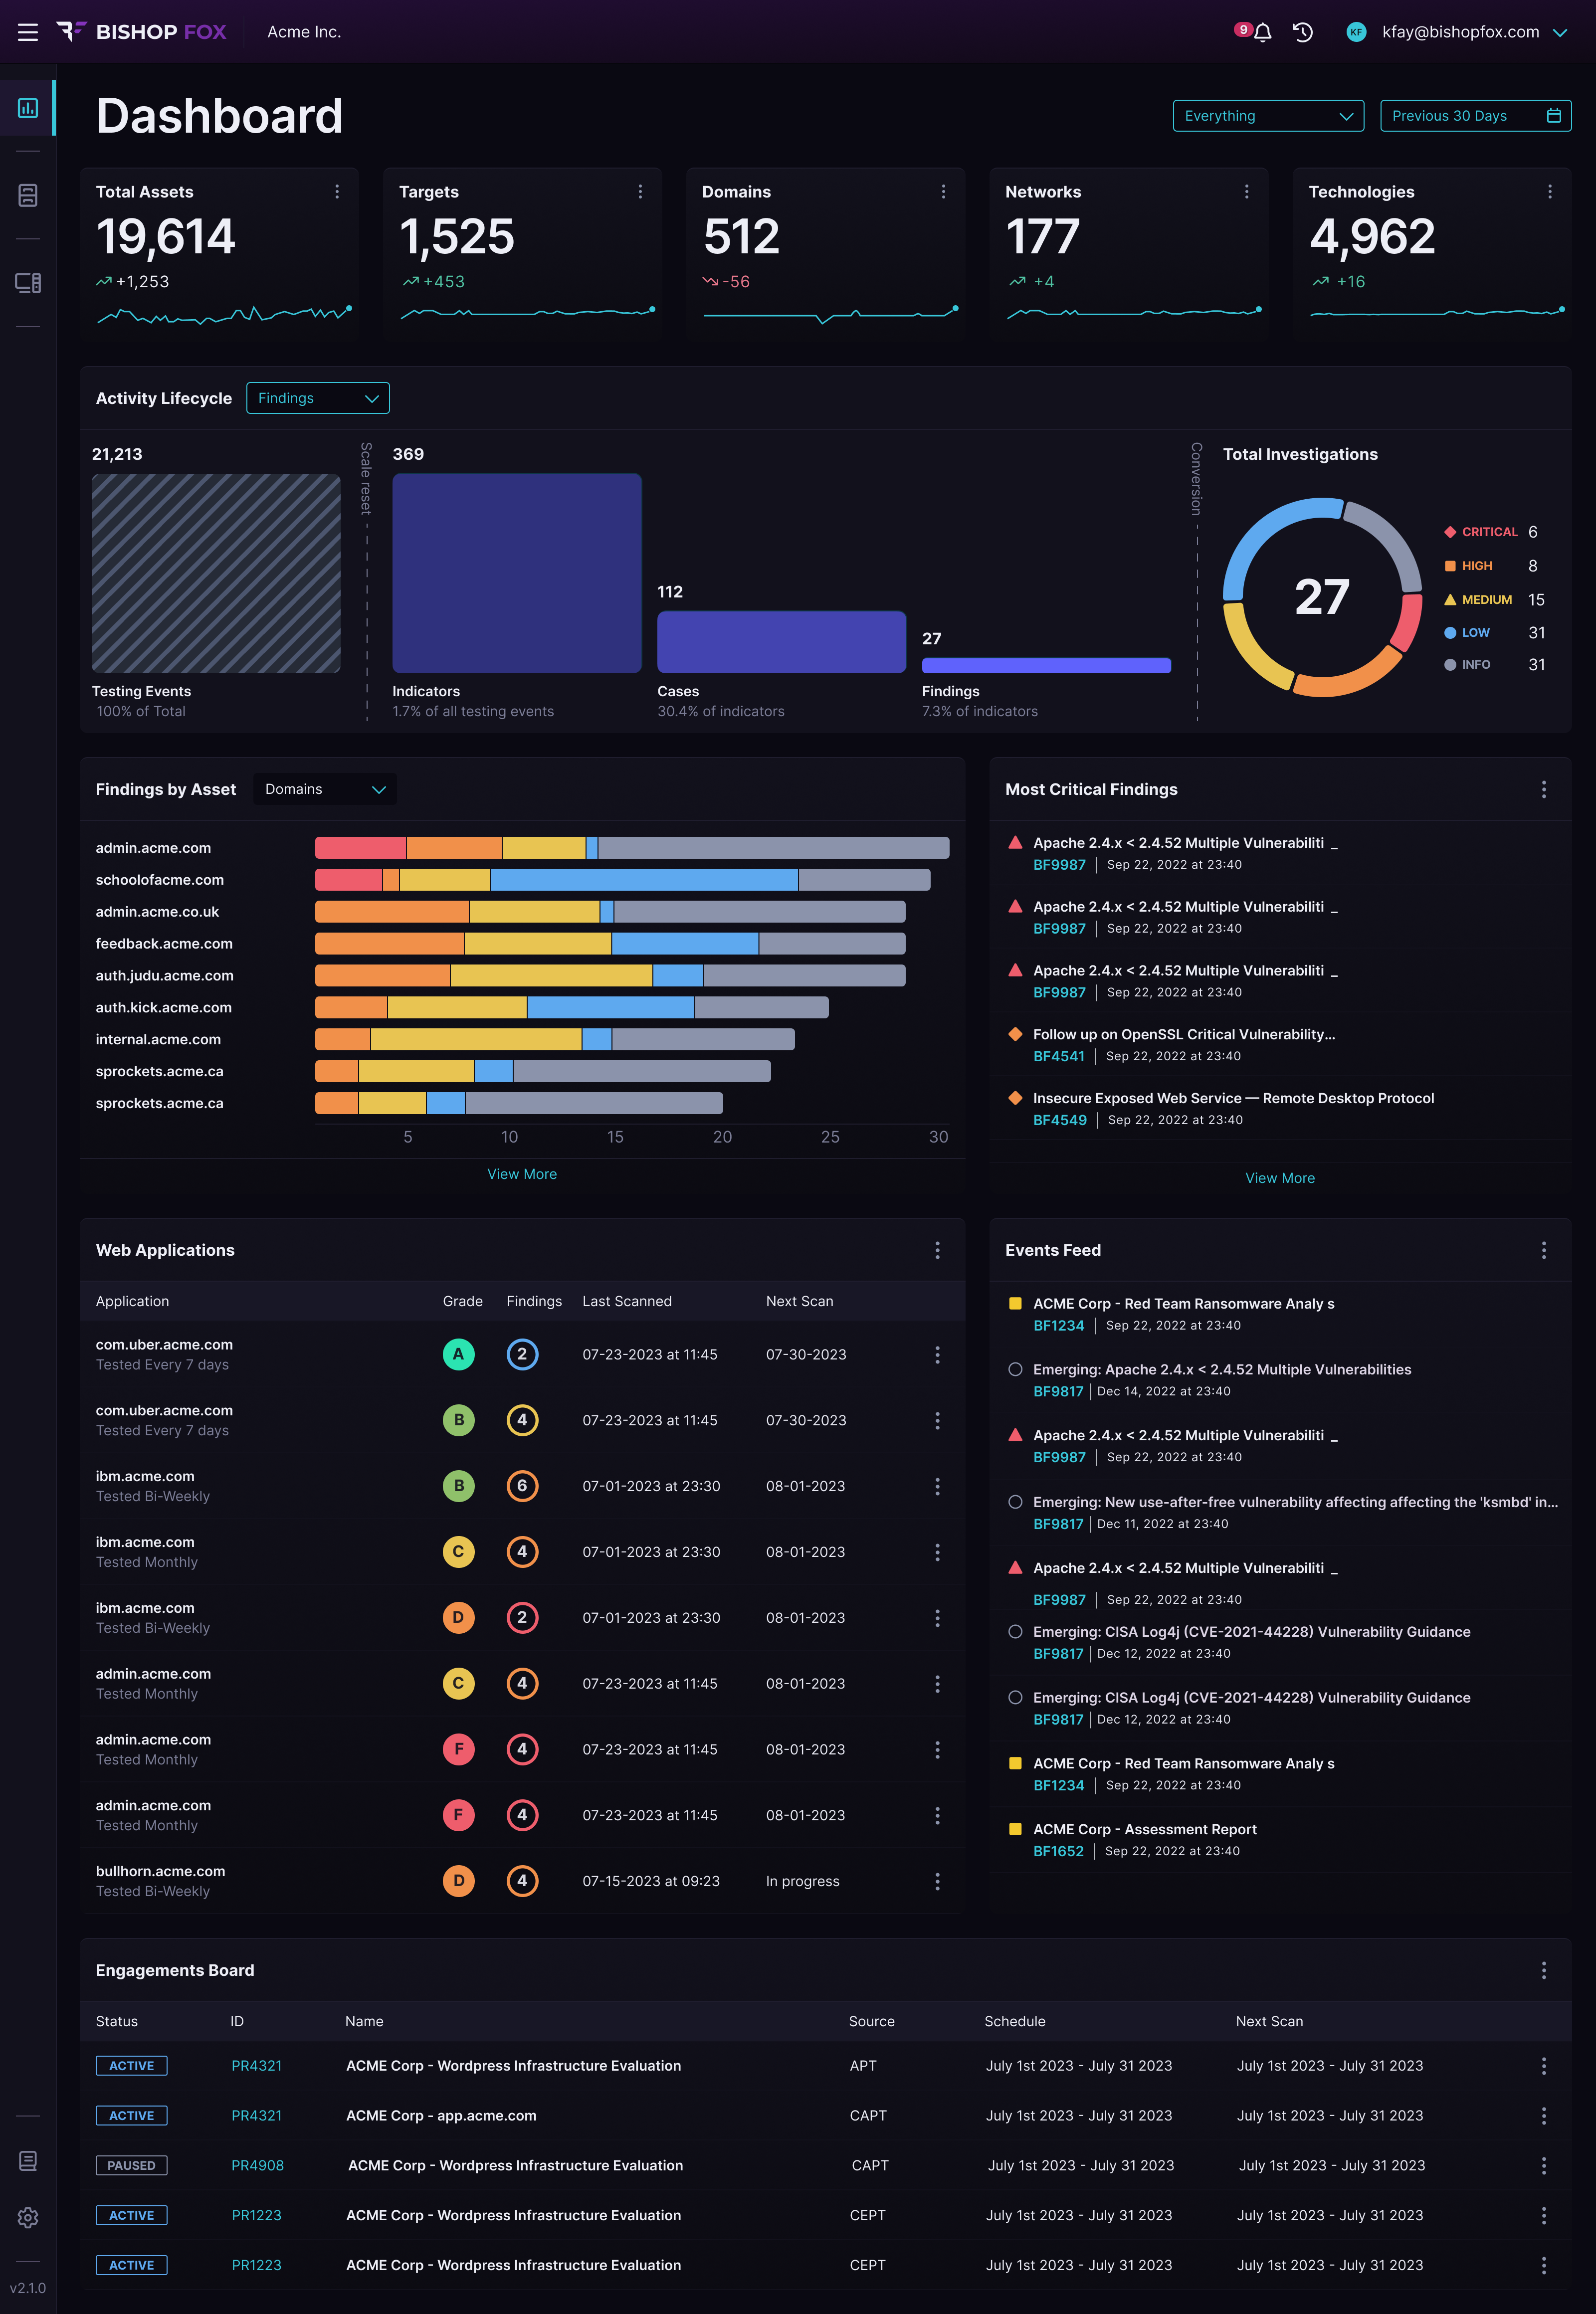Open event link BF1652
The width and height of the screenshot is (1596, 2314).
click(x=1058, y=1851)
